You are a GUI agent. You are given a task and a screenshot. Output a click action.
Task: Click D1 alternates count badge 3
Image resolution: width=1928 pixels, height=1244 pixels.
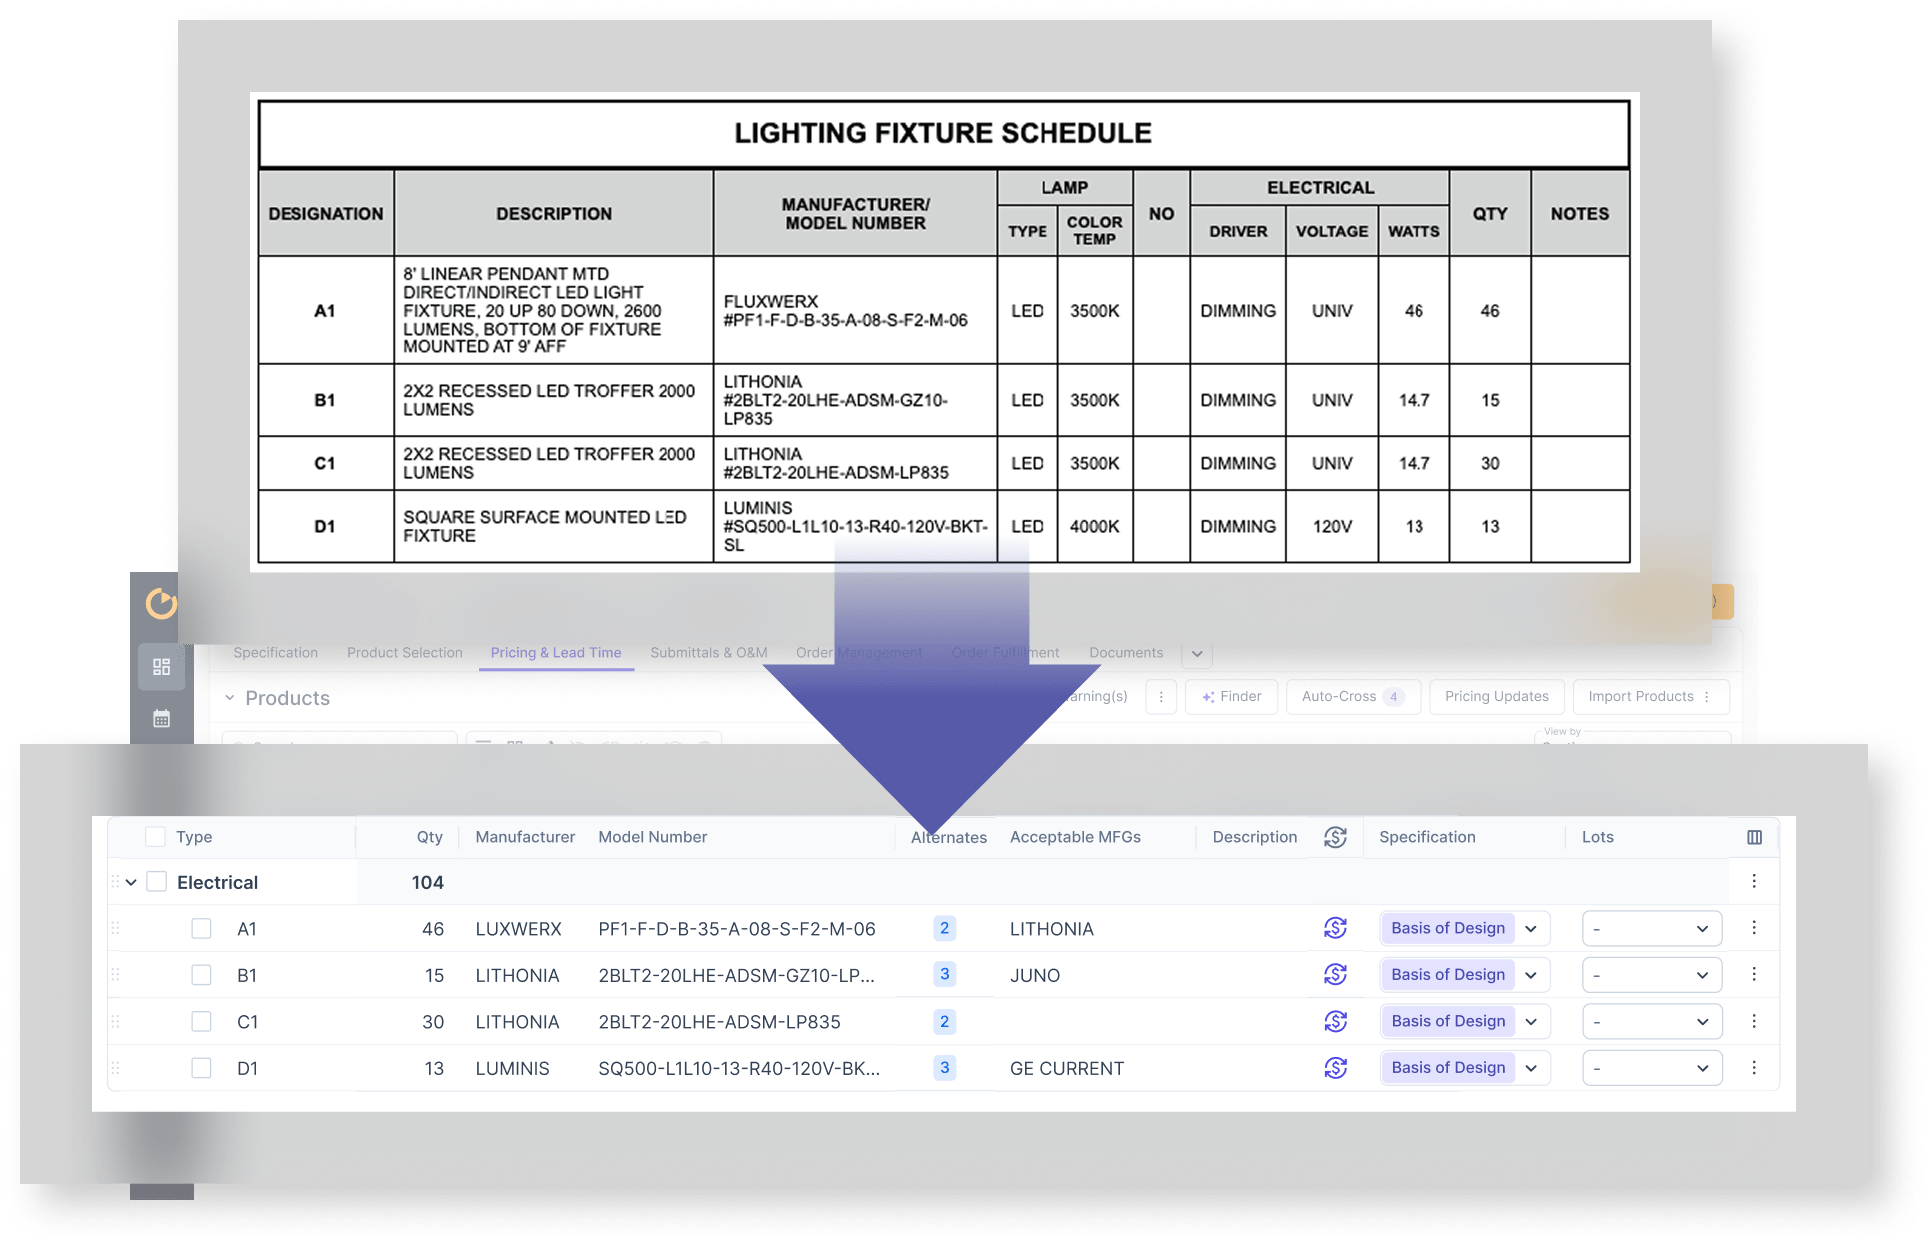pos(944,1068)
